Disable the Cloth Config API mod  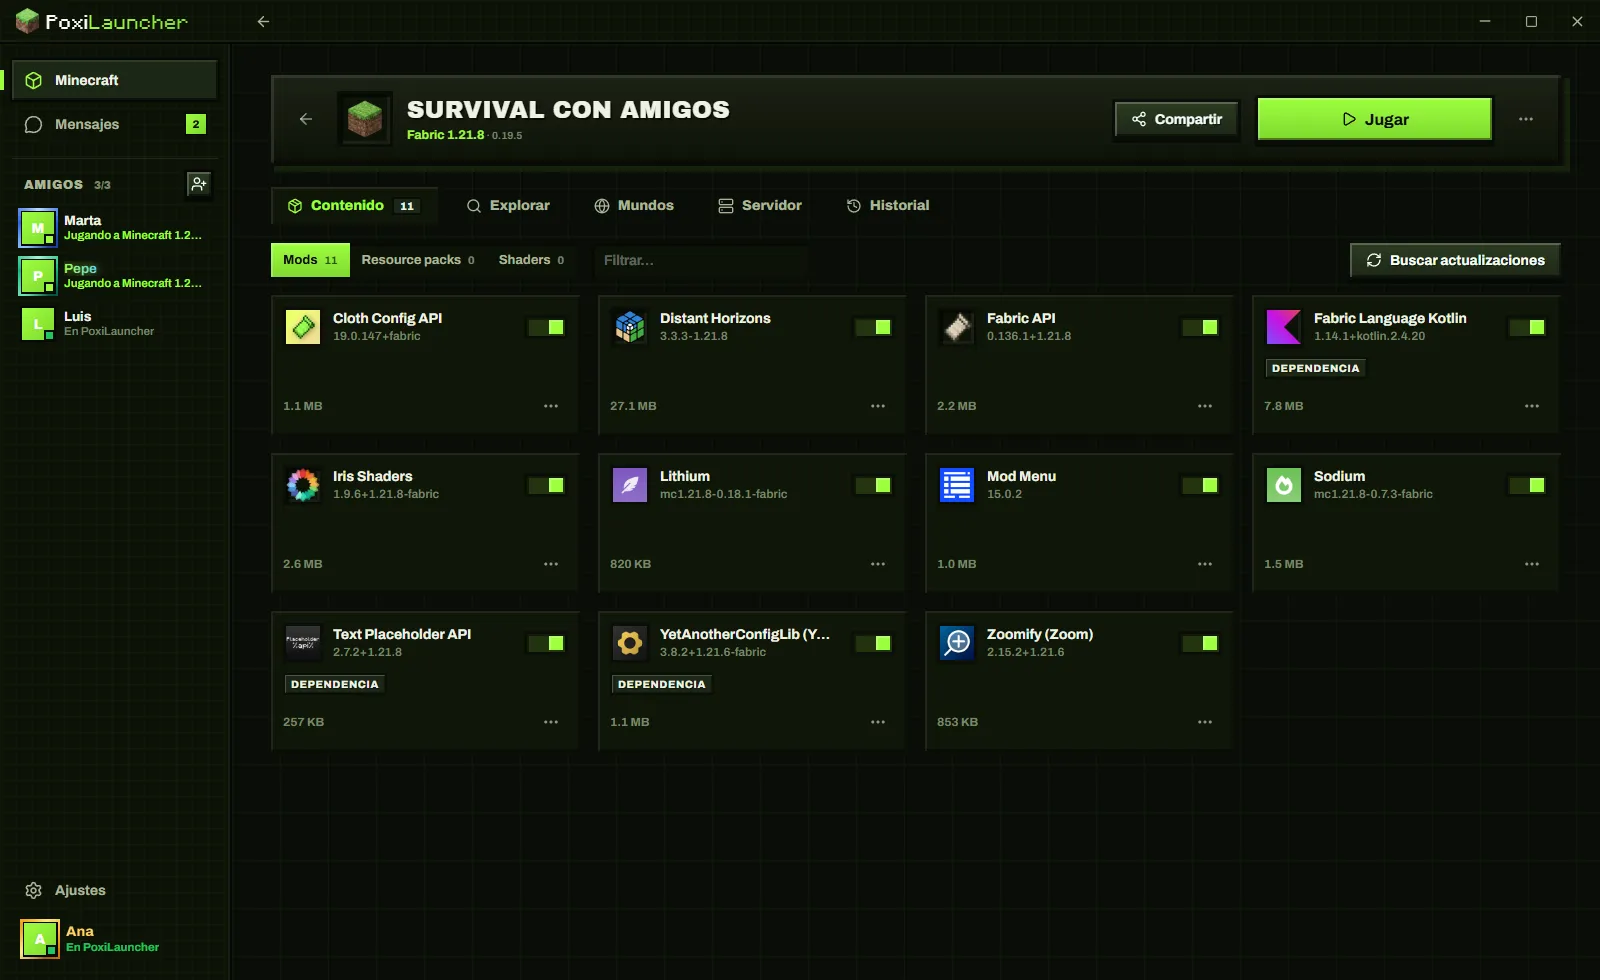[x=546, y=327]
